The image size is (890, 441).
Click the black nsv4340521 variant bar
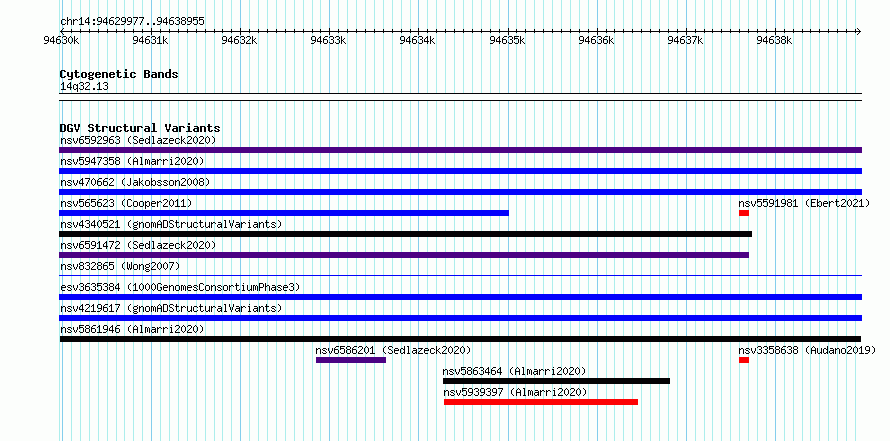(x=406, y=234)
